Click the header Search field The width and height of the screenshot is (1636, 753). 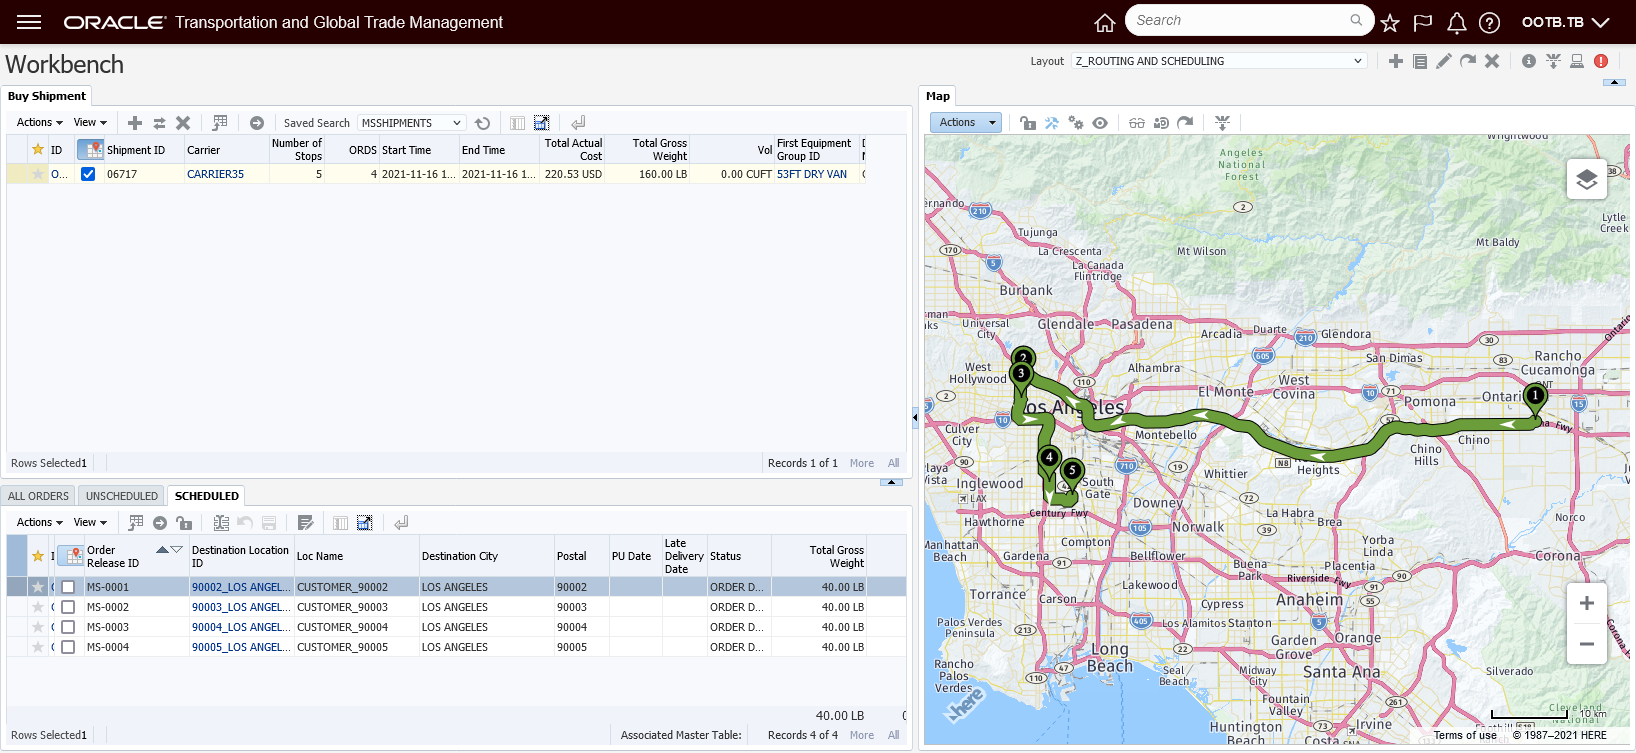pyautogui.click(x=1238, y=20)
